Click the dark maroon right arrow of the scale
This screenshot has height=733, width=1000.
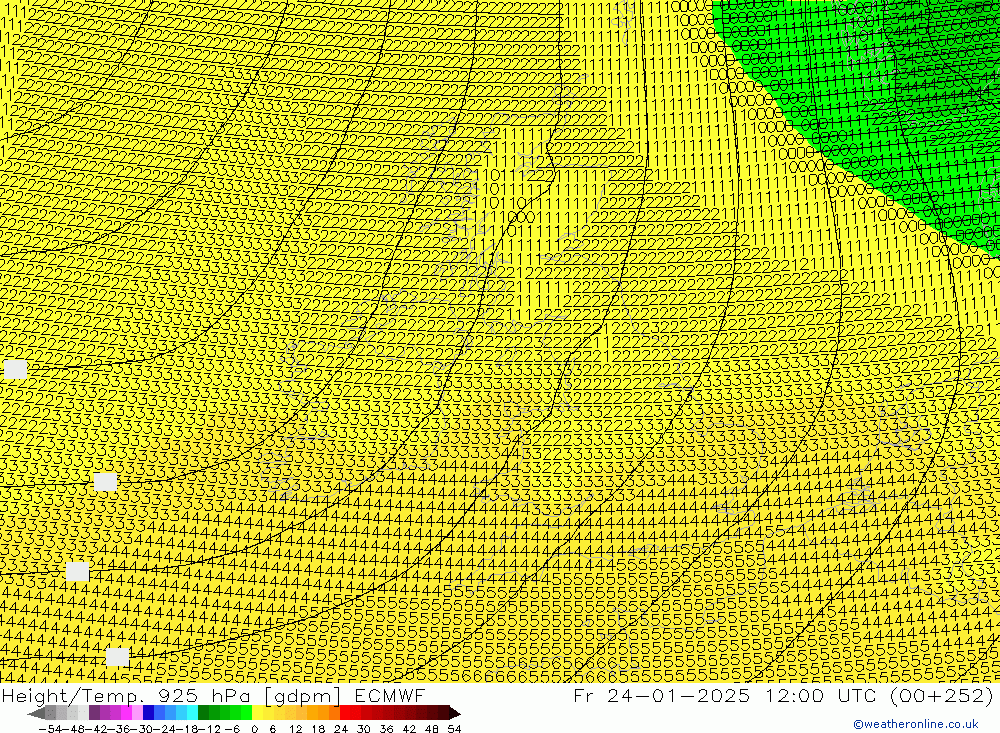(455, 713)
